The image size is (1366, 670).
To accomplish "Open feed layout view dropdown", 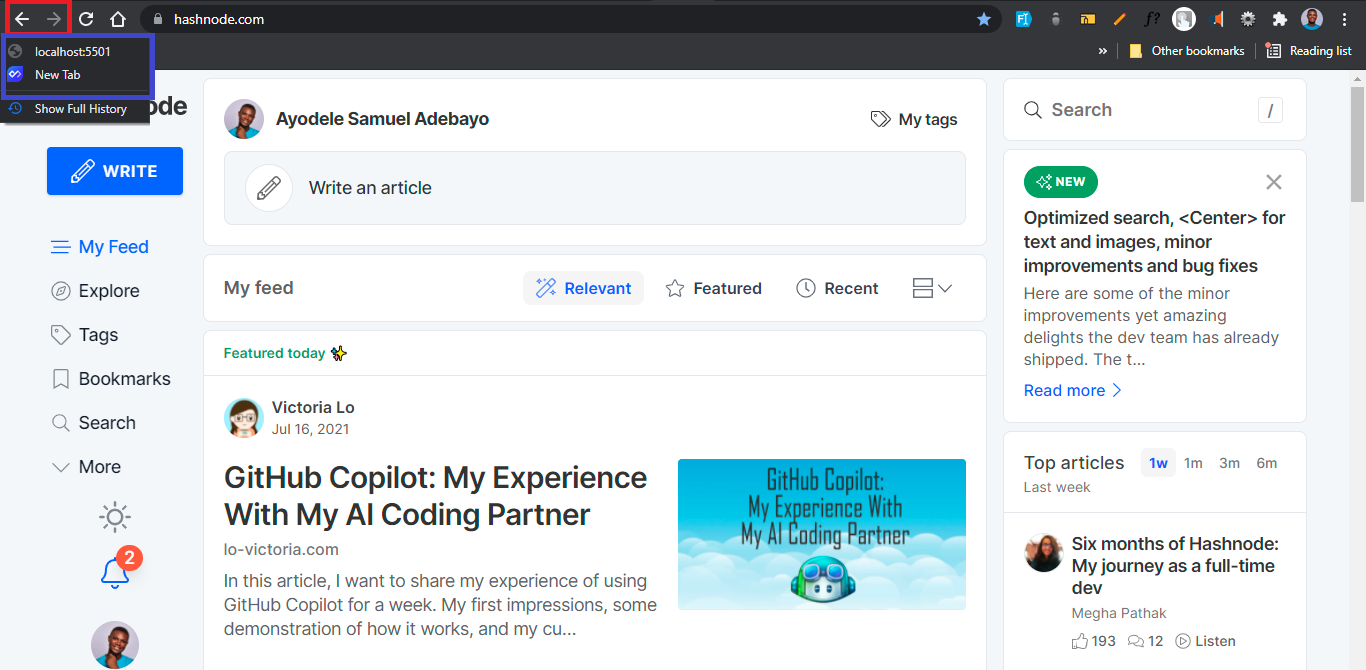I will [933, 288].
